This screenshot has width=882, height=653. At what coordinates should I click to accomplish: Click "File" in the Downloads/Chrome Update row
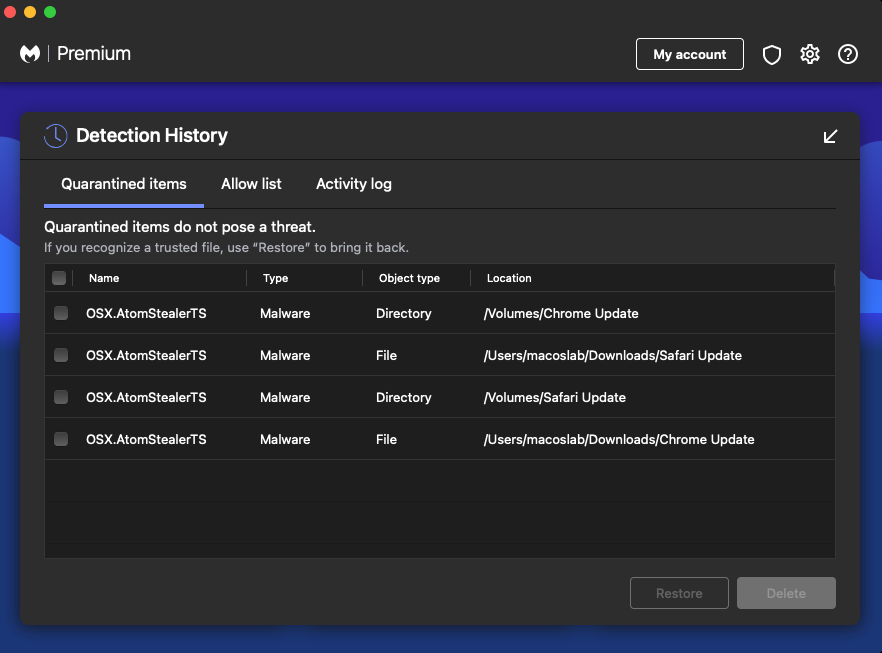pos(386,439)
